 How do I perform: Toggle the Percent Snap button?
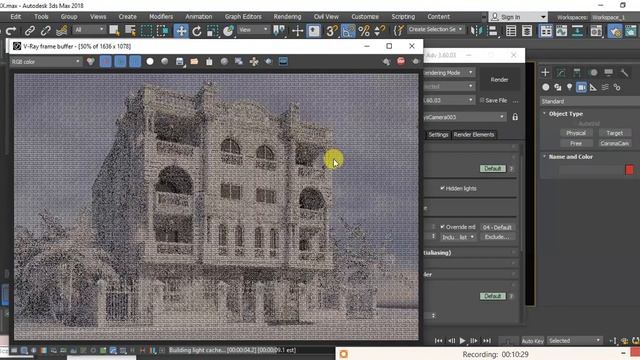coord(364,31)
